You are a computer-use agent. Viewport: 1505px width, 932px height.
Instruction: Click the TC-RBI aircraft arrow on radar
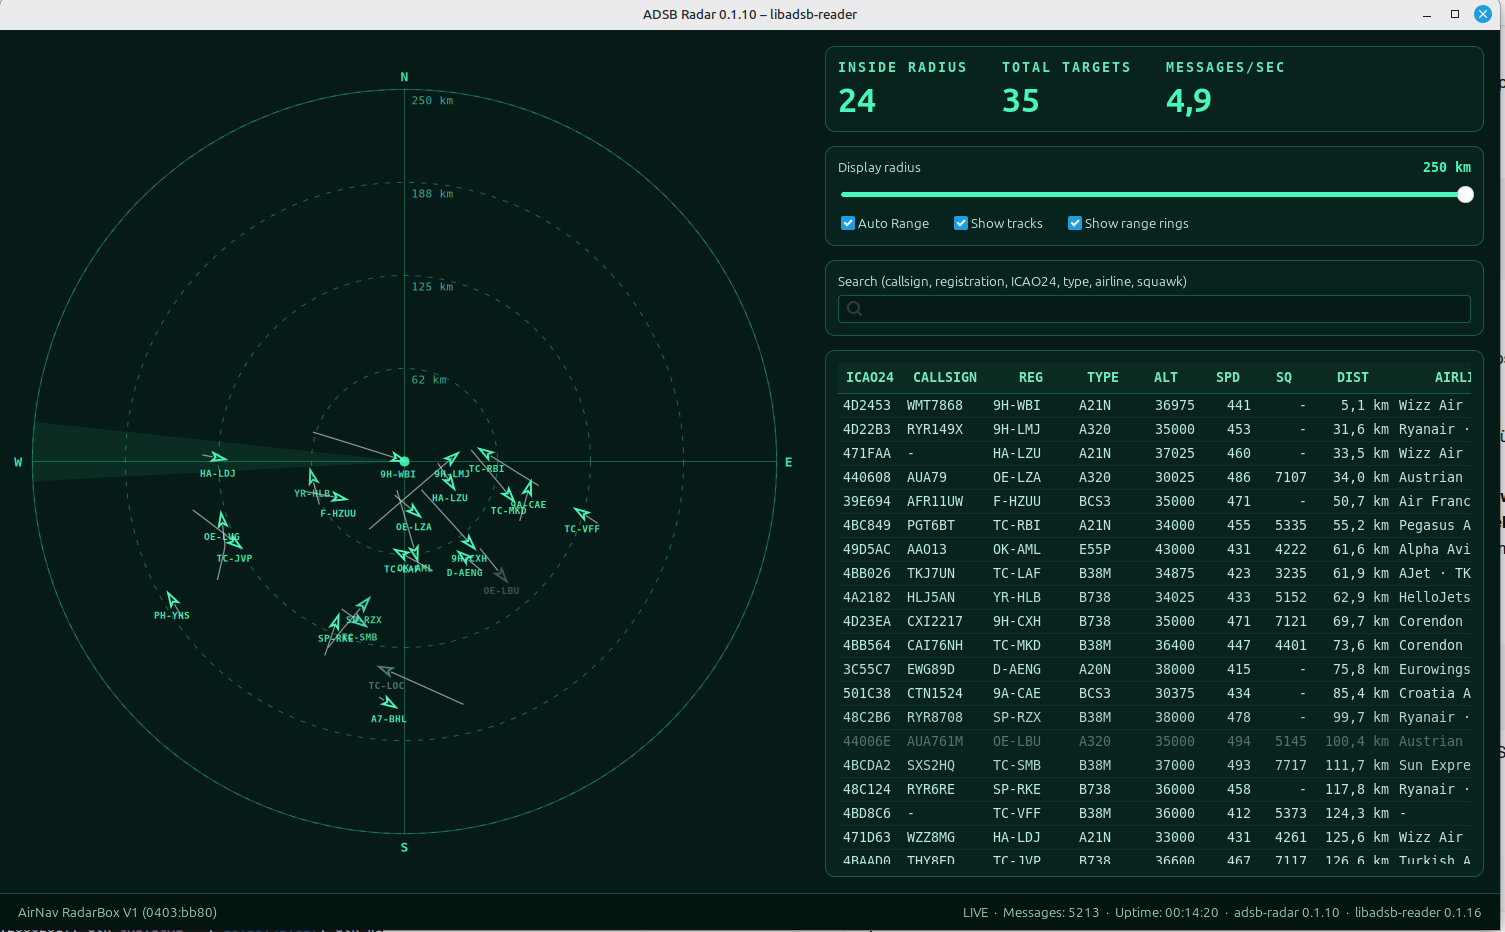486,453
